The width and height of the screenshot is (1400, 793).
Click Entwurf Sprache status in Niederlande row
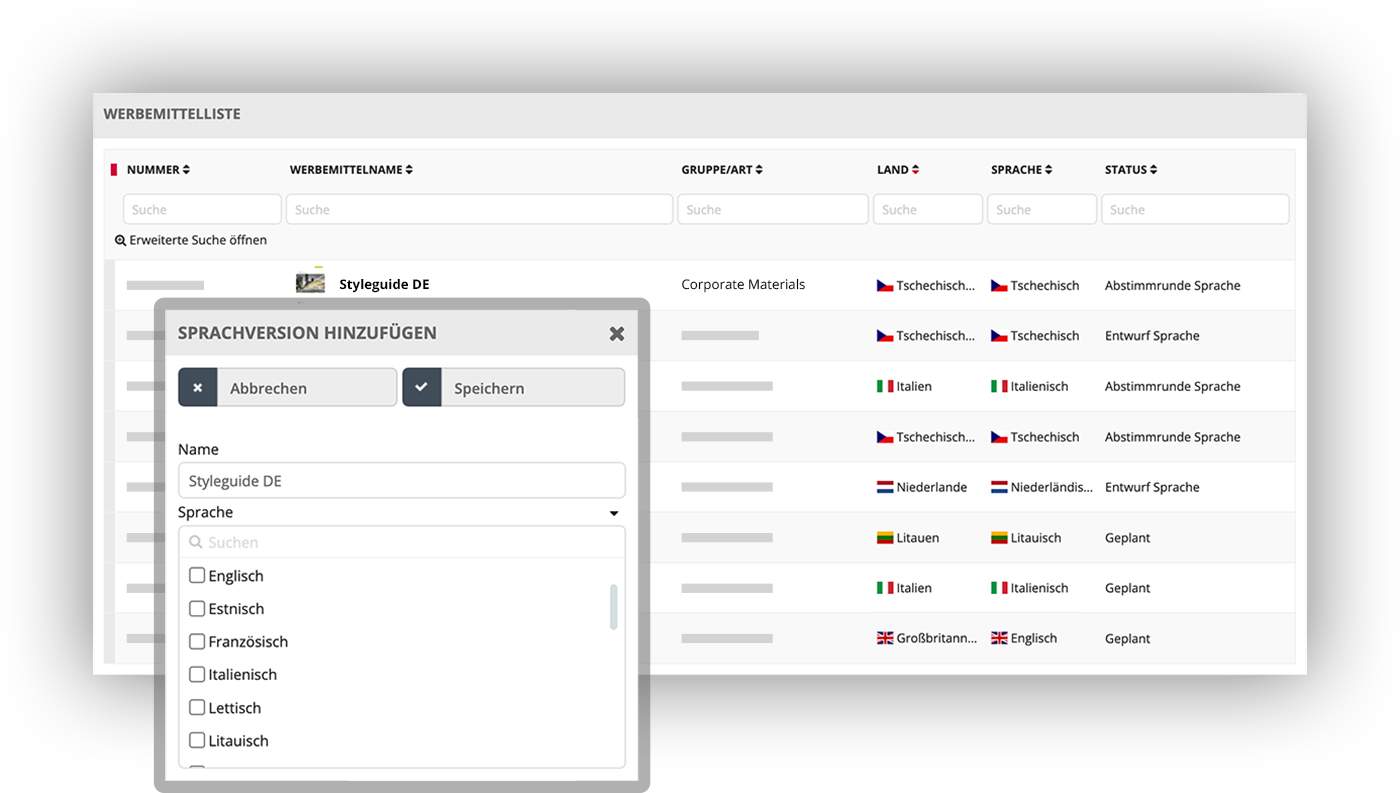coord(1152,487)
